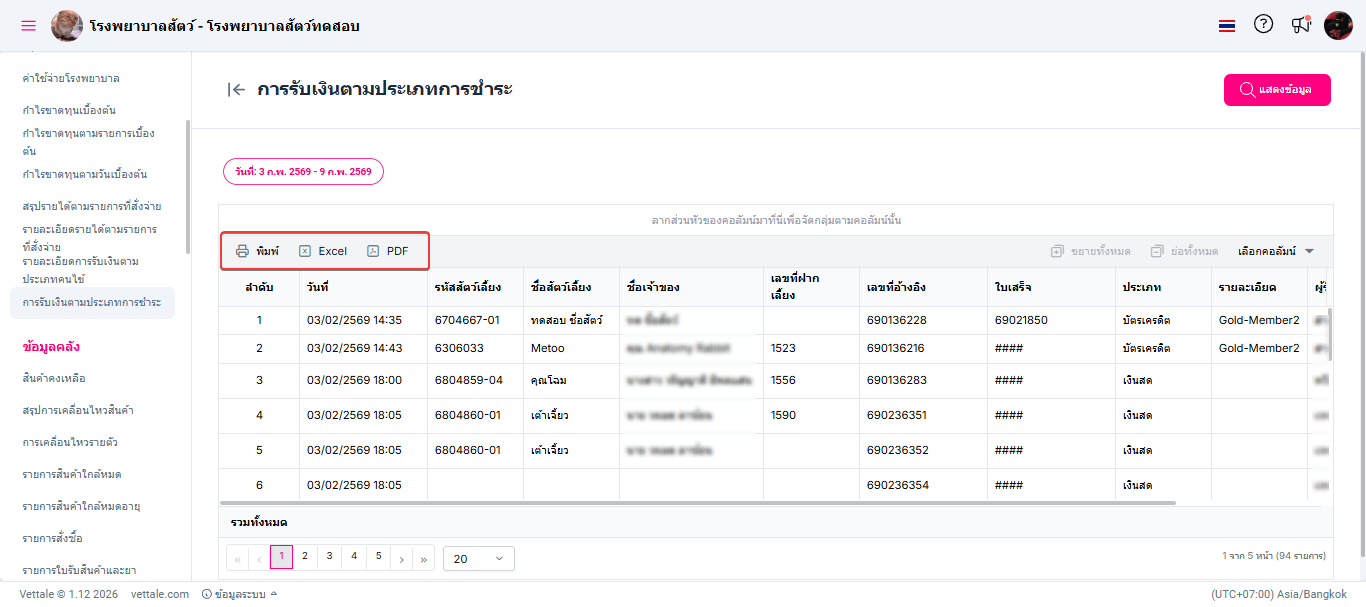Select การรับเงินตามประเภทการชำระ sidebar item
Image resolution: width=1366 pixels, height=607 pixels.
[92, 302]
